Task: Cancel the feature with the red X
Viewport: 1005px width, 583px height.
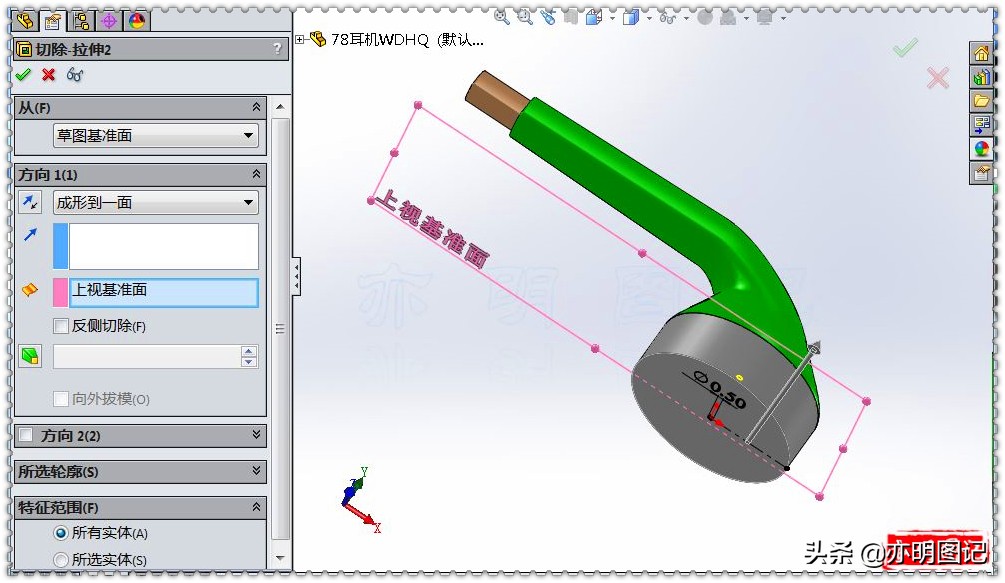Action: coord(47,73)
